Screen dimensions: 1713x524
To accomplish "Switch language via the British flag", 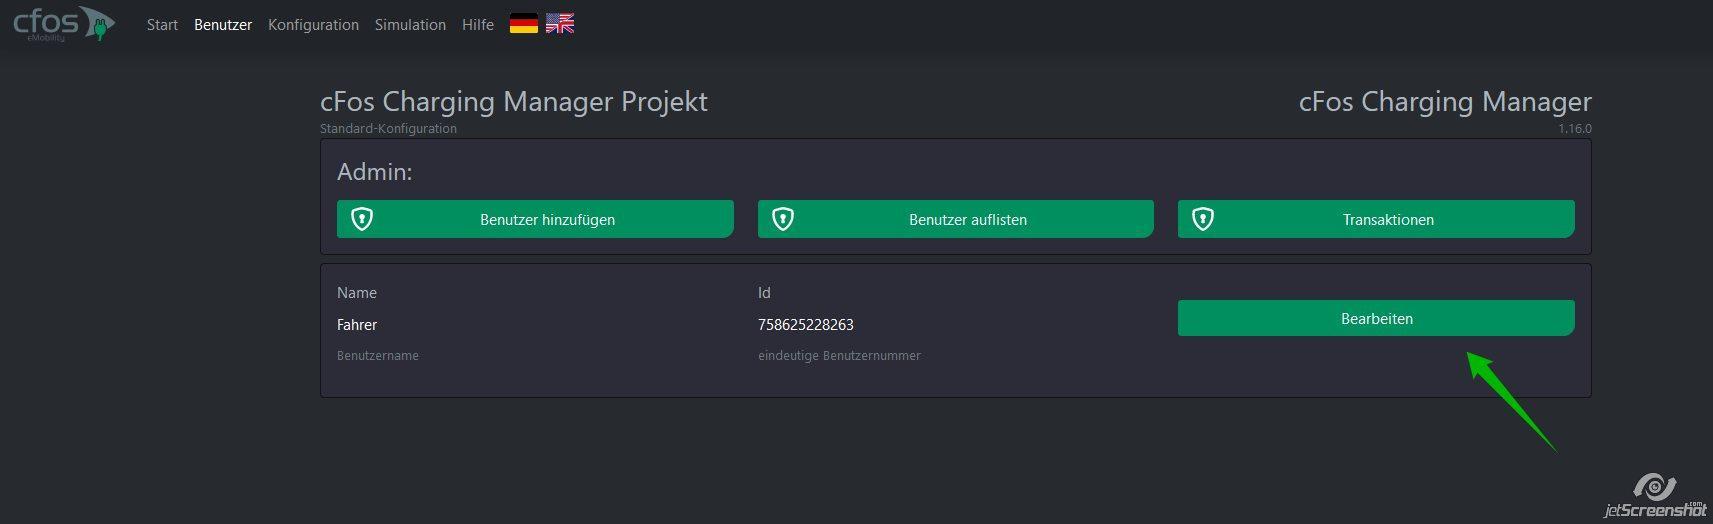I will coord(560,24).
